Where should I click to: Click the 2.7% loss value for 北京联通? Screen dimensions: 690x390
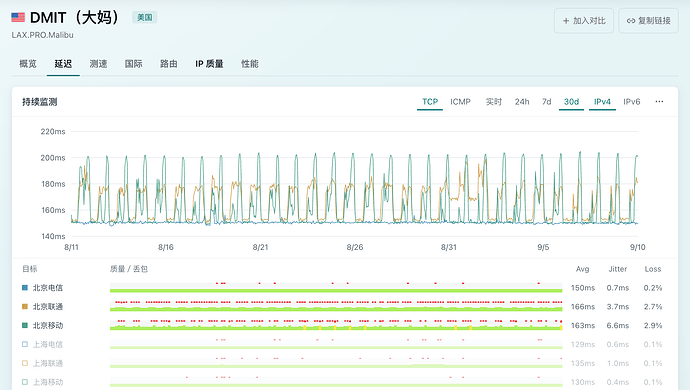click(653, 306)
